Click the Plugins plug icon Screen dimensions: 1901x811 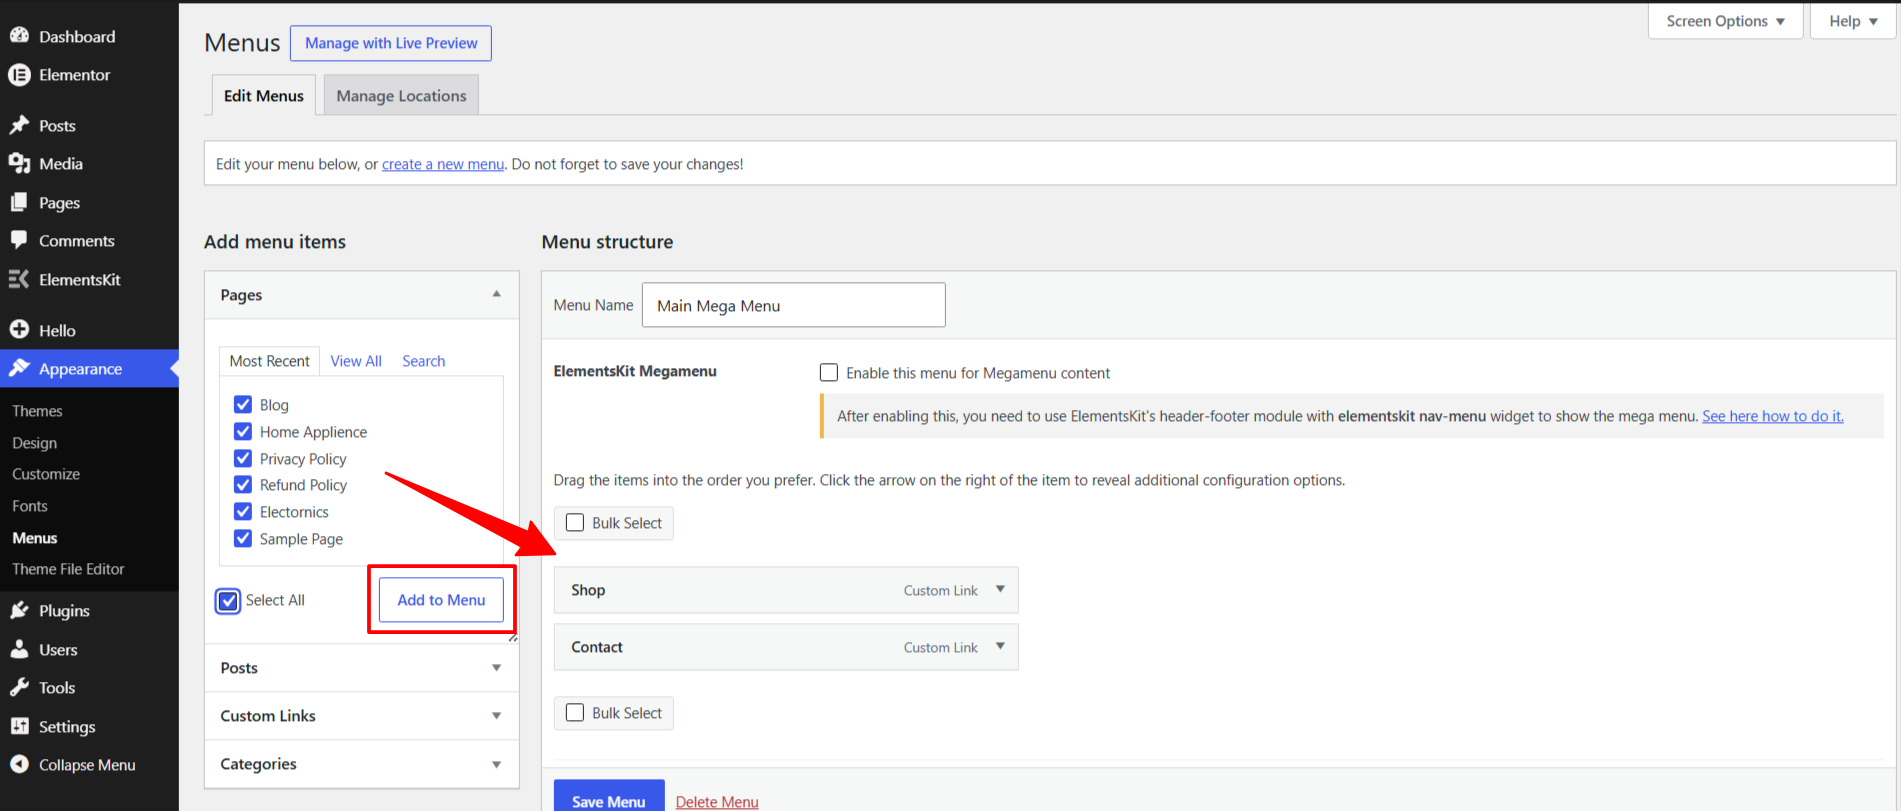click(19, 610)
